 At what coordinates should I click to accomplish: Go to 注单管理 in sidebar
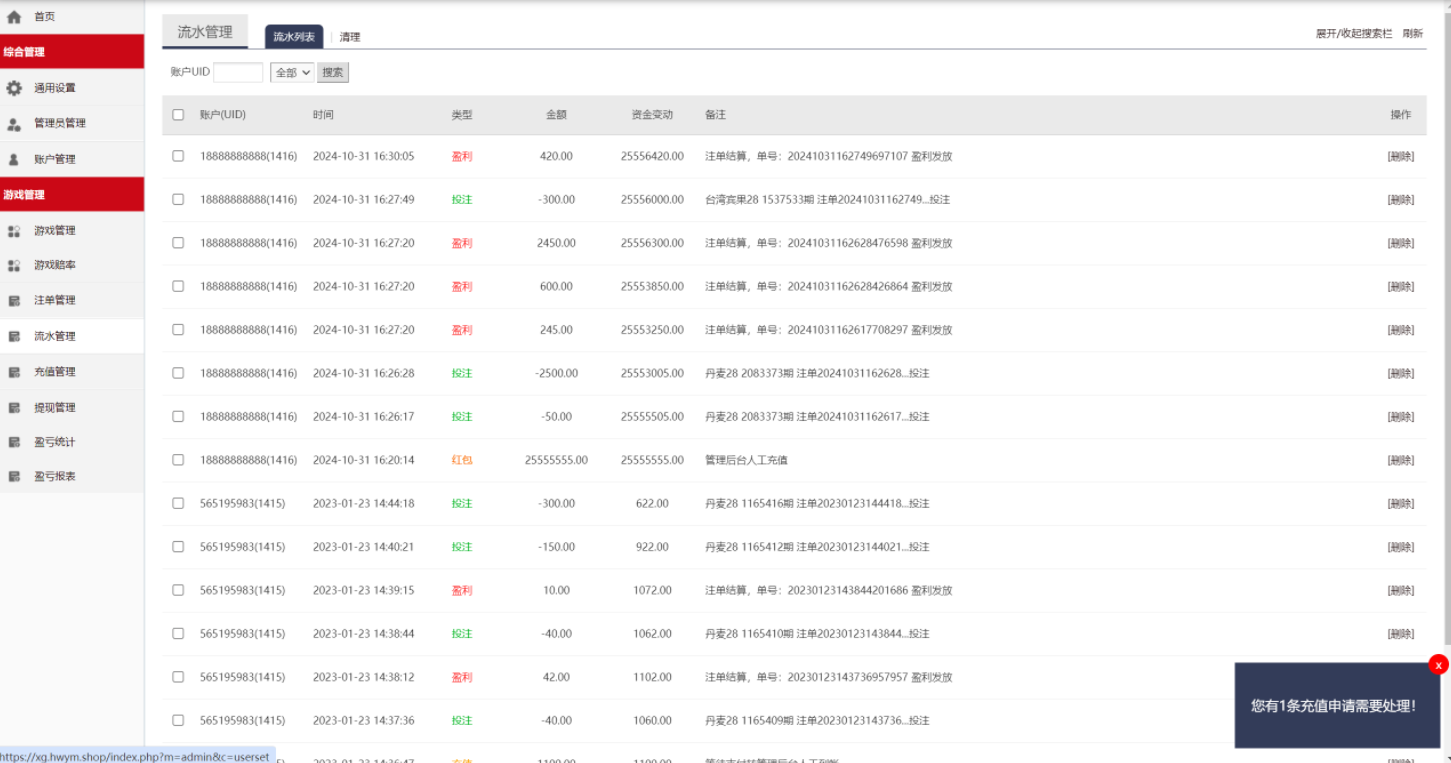coord(55,301)
